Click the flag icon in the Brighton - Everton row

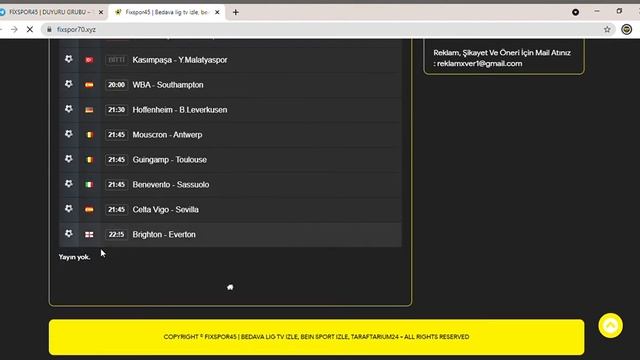coord(89,235)
